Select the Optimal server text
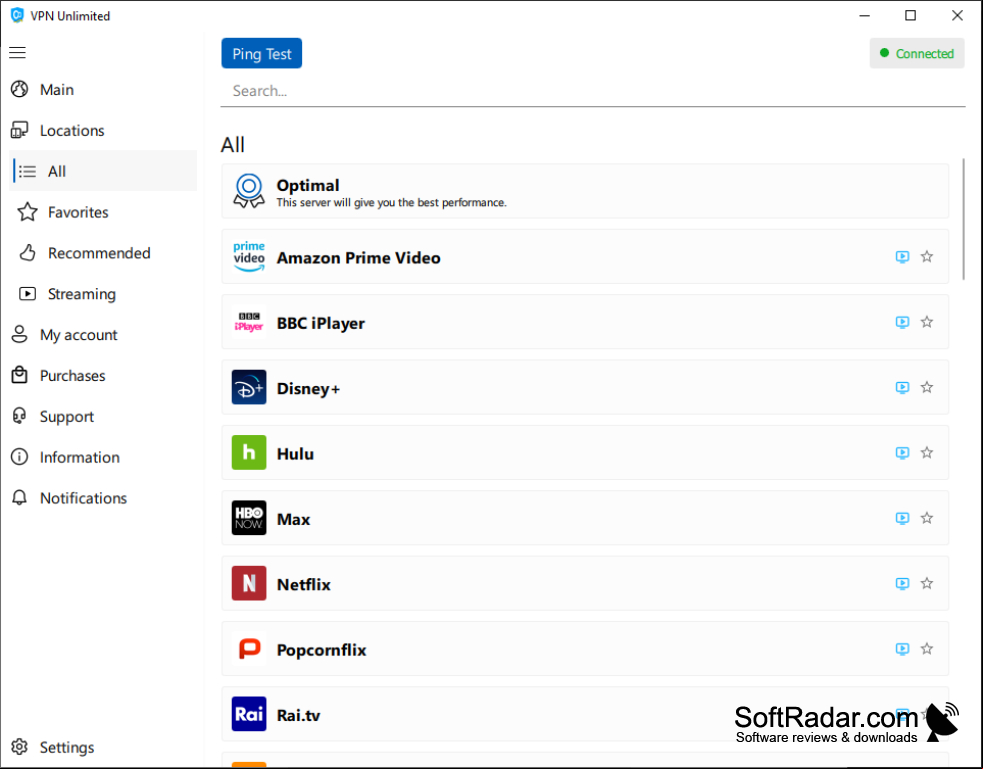 [308, 186]
